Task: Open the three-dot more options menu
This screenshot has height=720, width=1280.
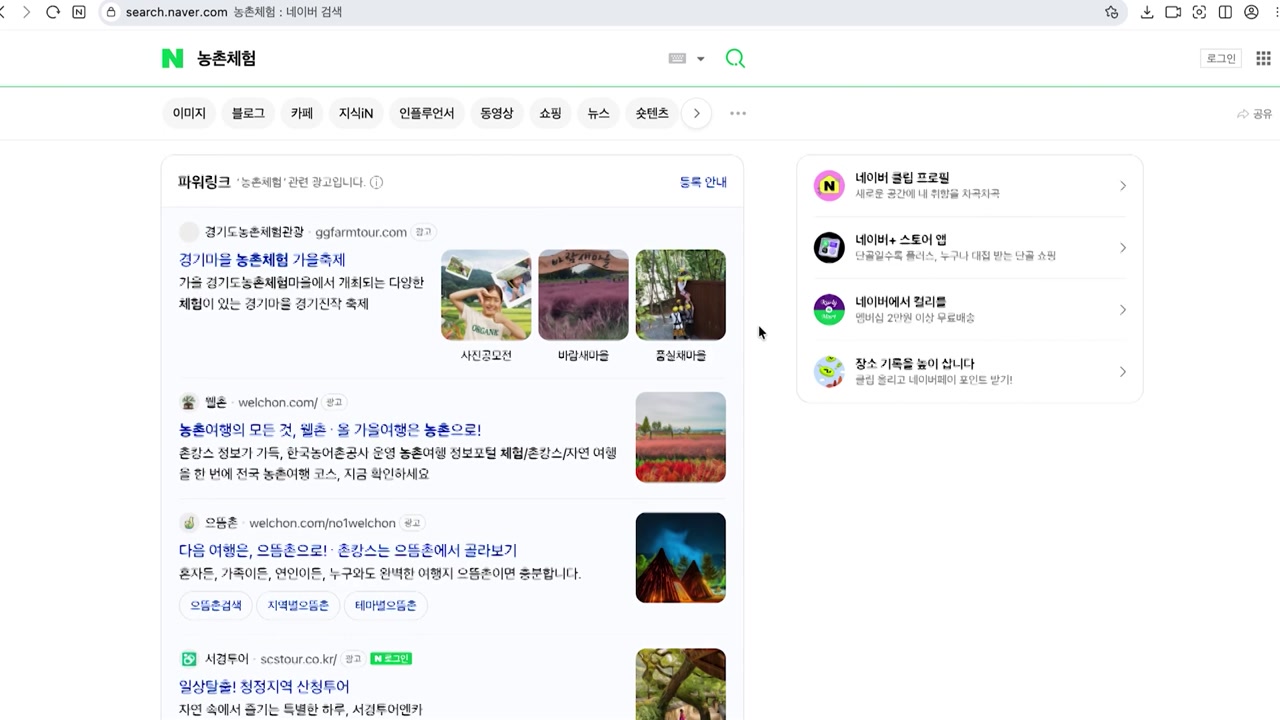Action: click(738, 113)
